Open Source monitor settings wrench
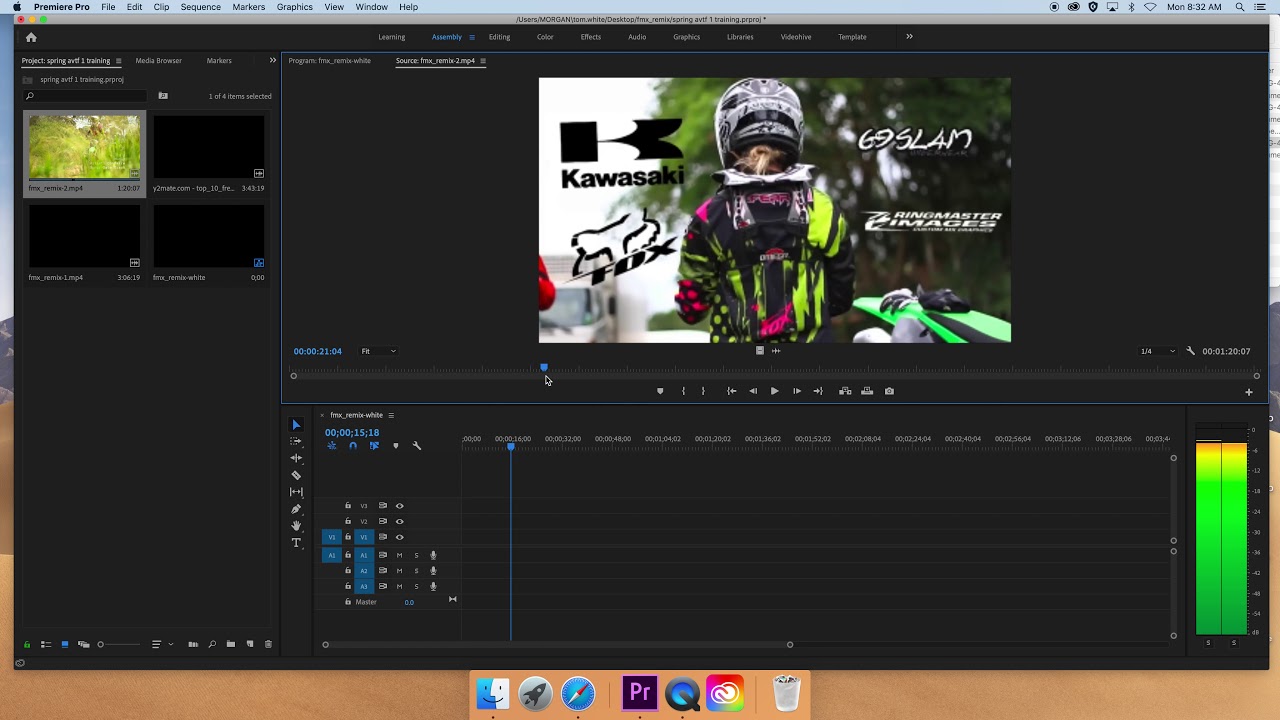The image size is (1280, 720). point(1190,351)
